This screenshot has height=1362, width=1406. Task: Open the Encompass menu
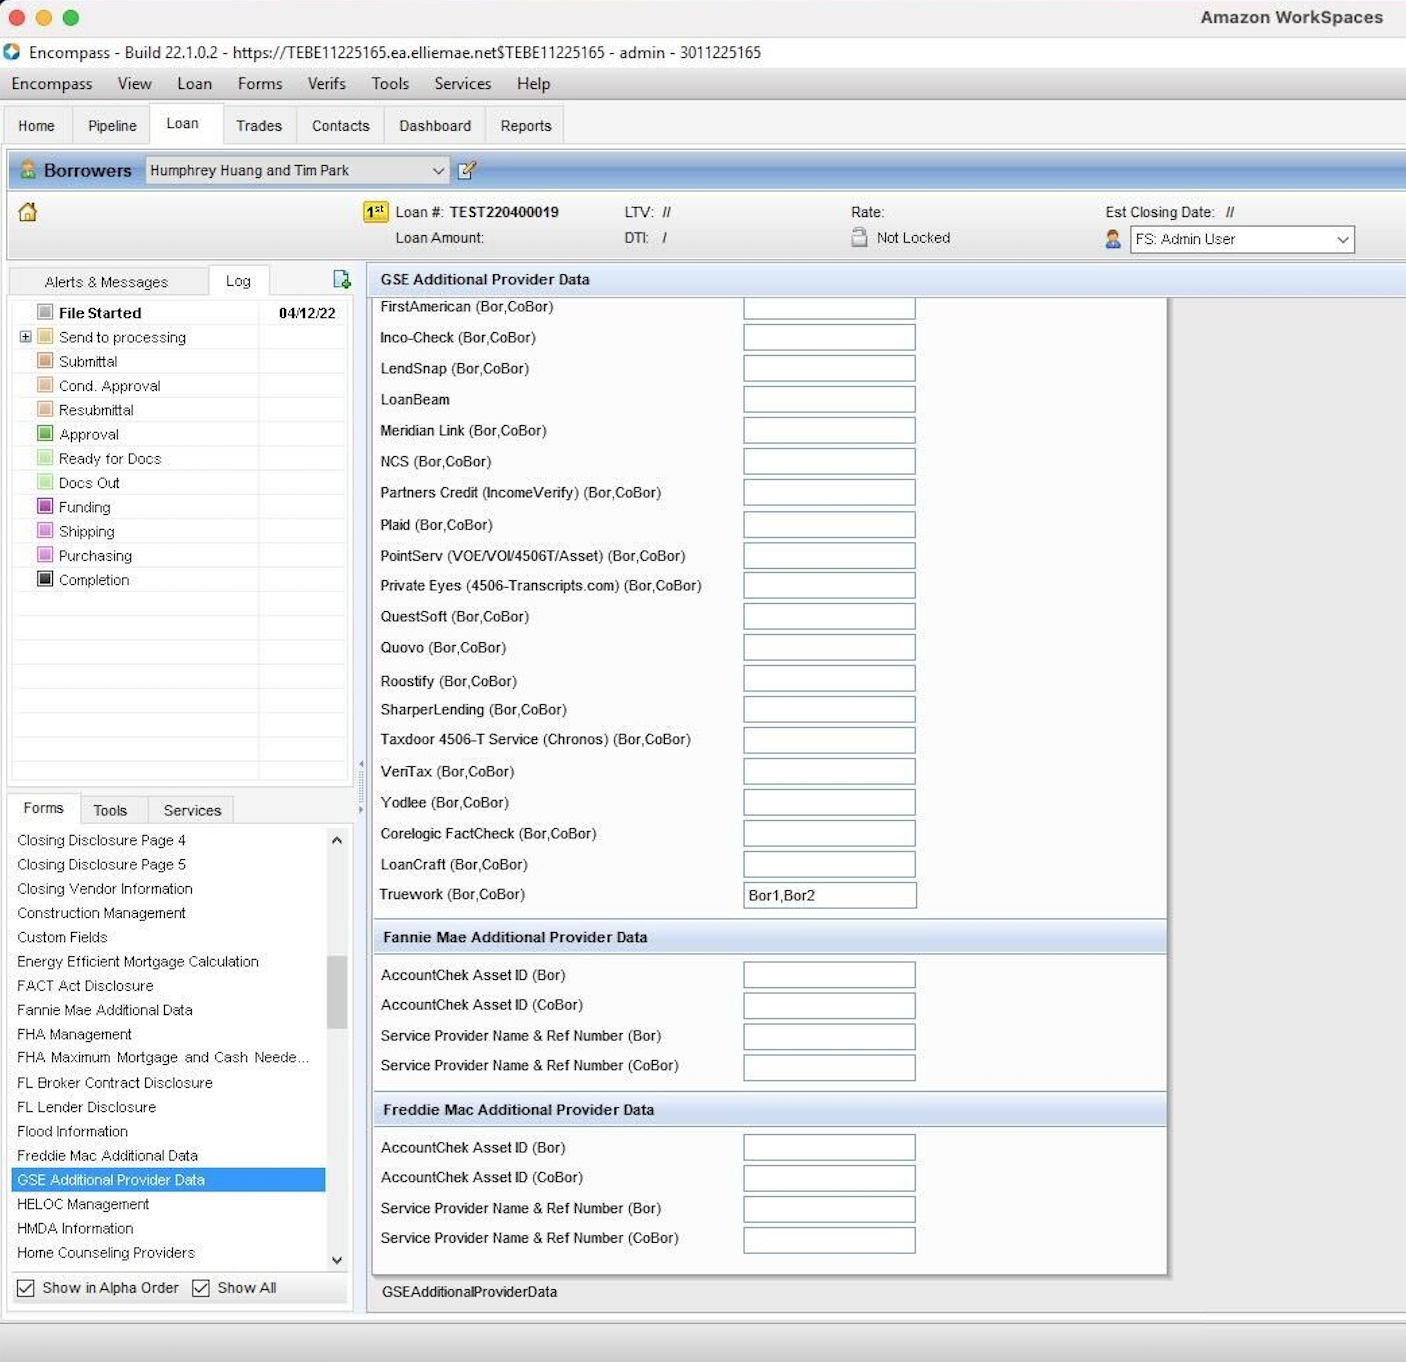pos(52,84)
